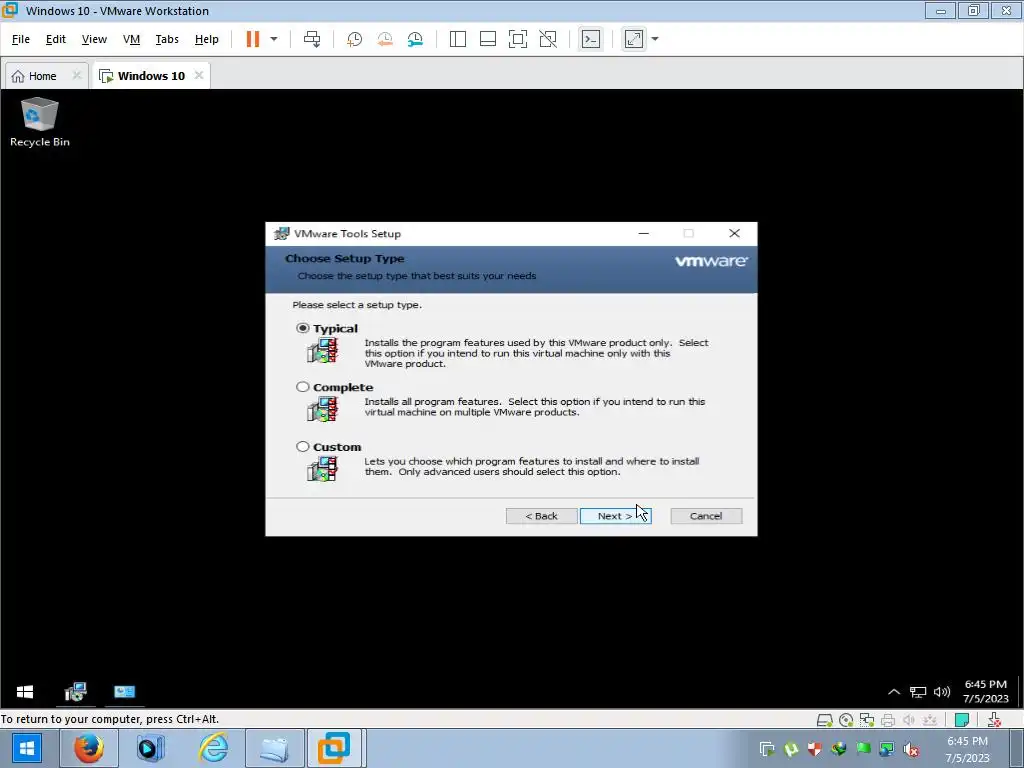The width and height of the screenshot is (1024, 768).
Task: Show hidden guest tray icons chevron
Action: (x=894, y=692)
